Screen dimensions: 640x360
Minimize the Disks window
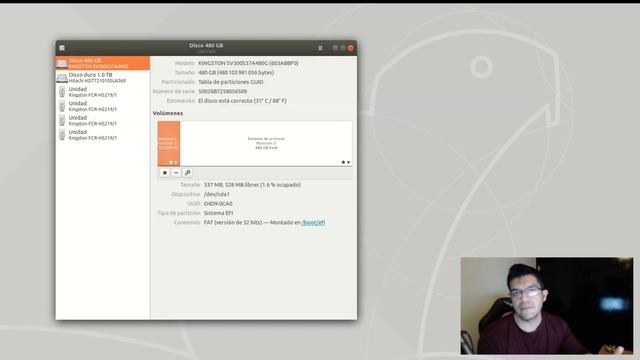pyautogui.click(x=335, y=48)
